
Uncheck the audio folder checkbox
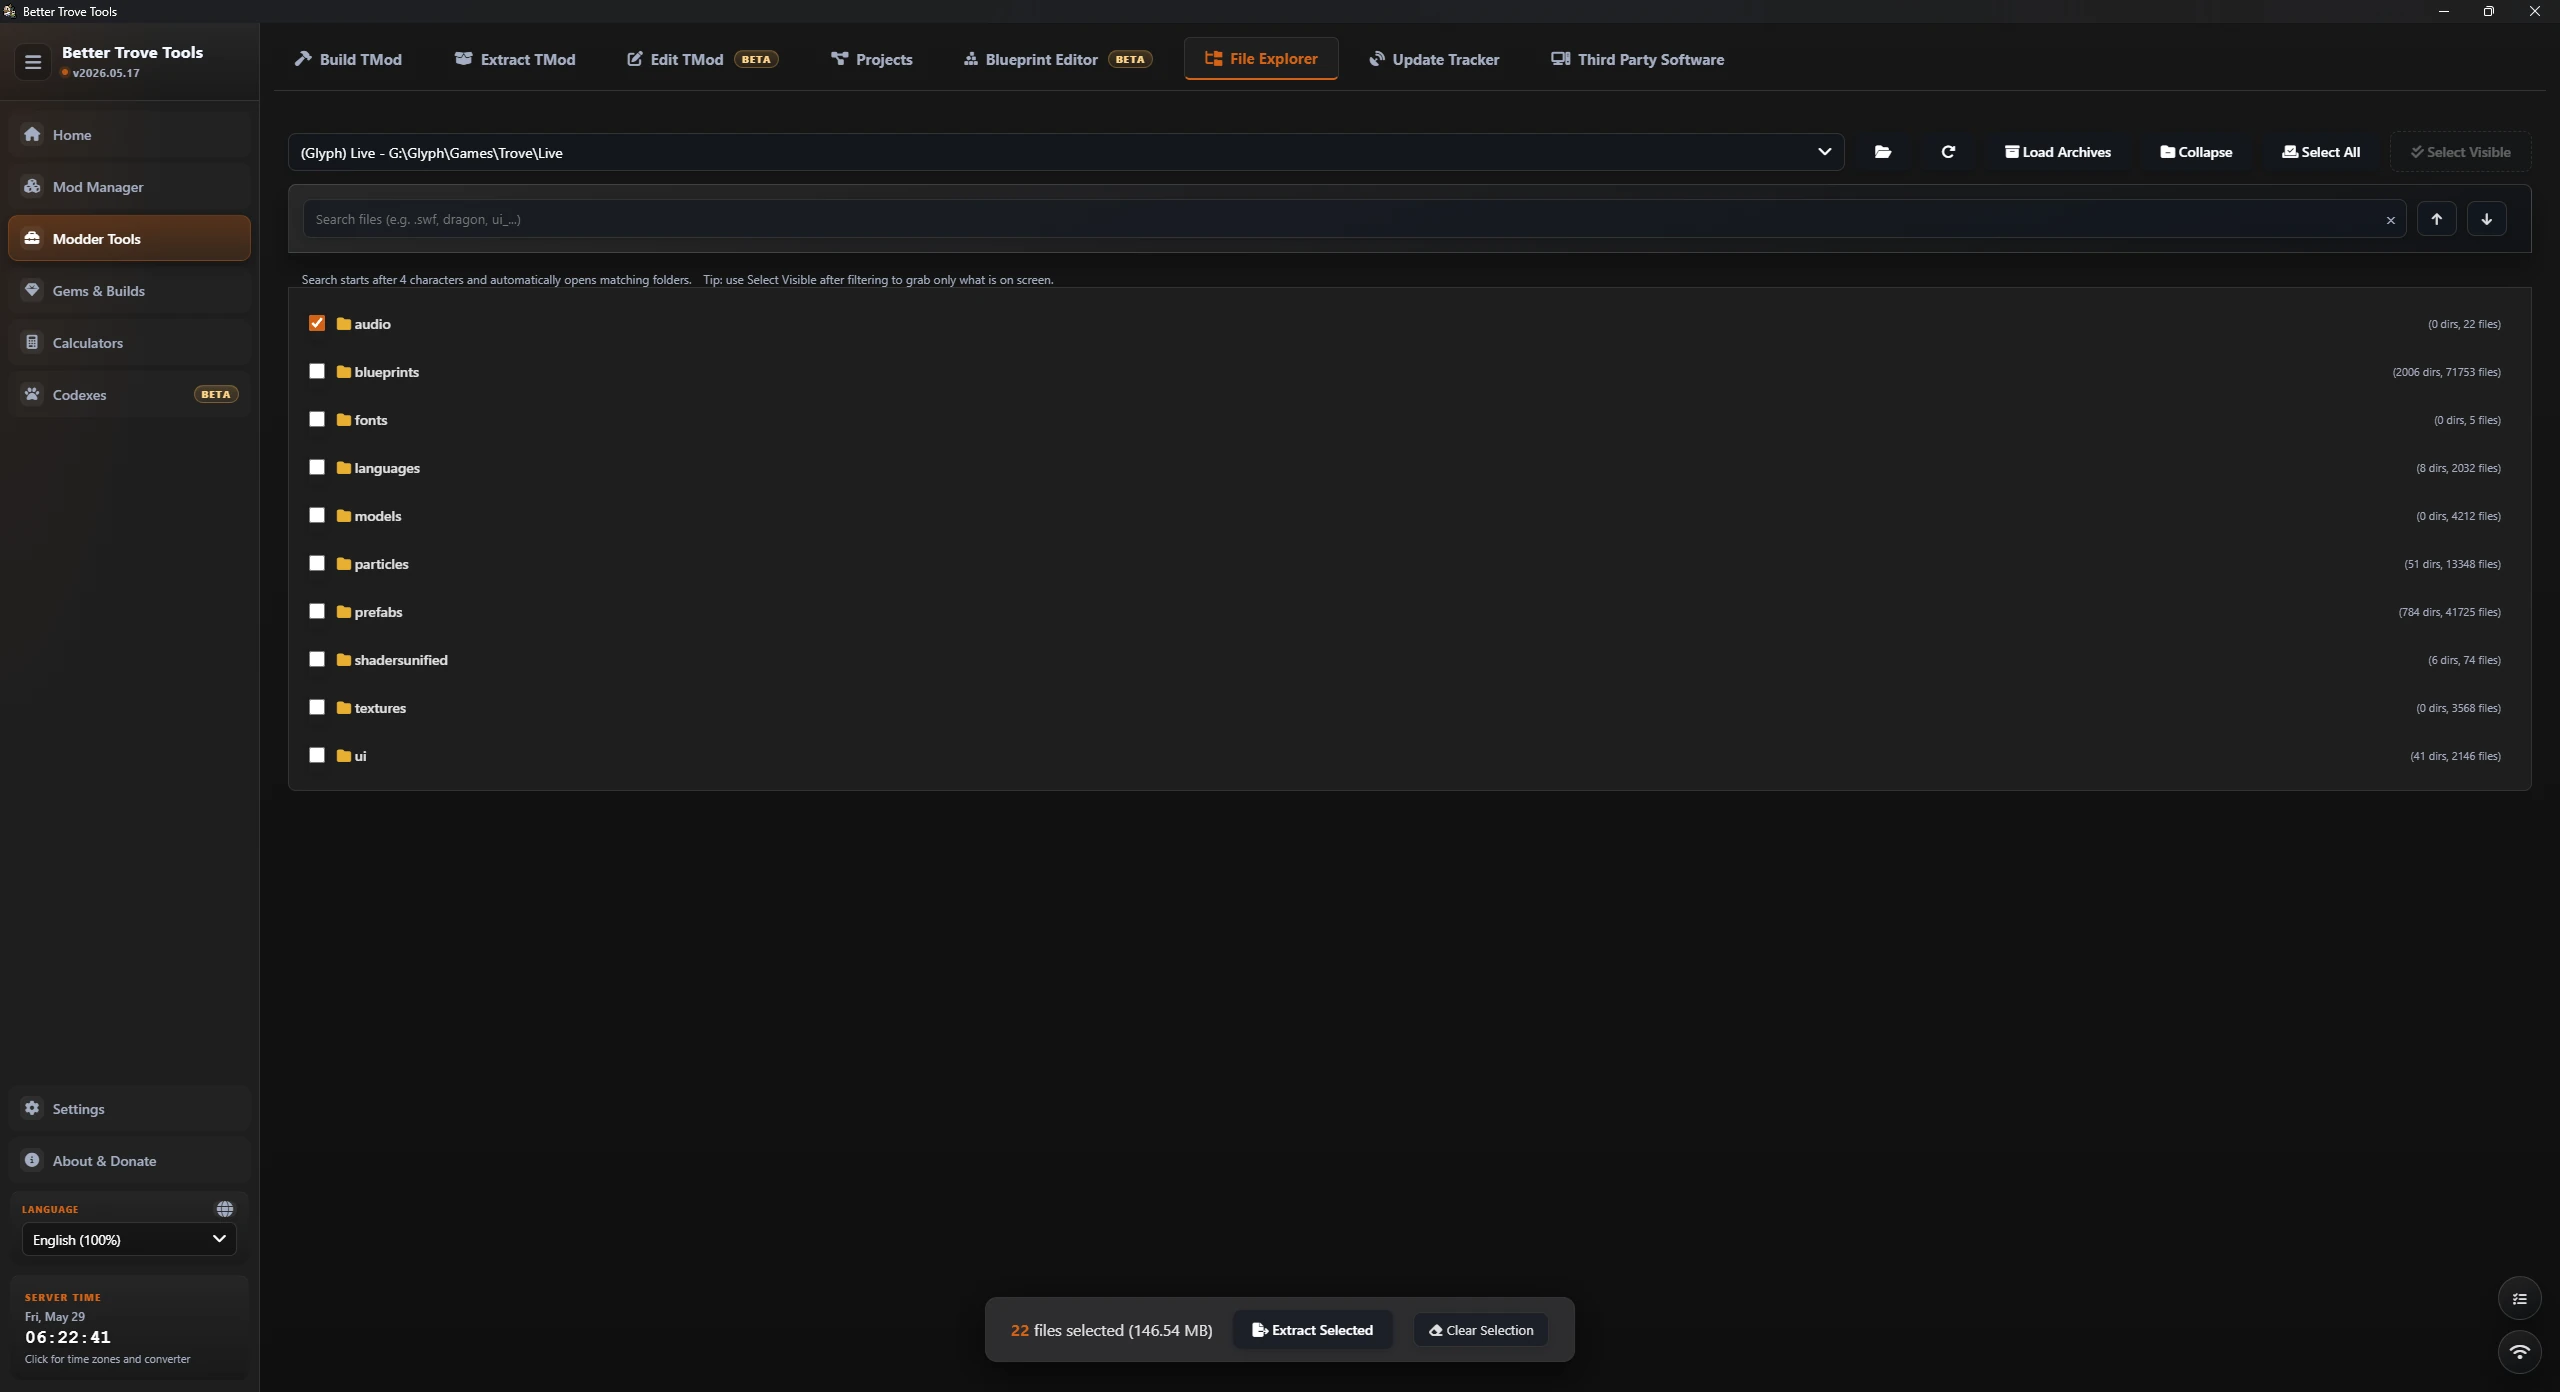[x=317, y=323]
